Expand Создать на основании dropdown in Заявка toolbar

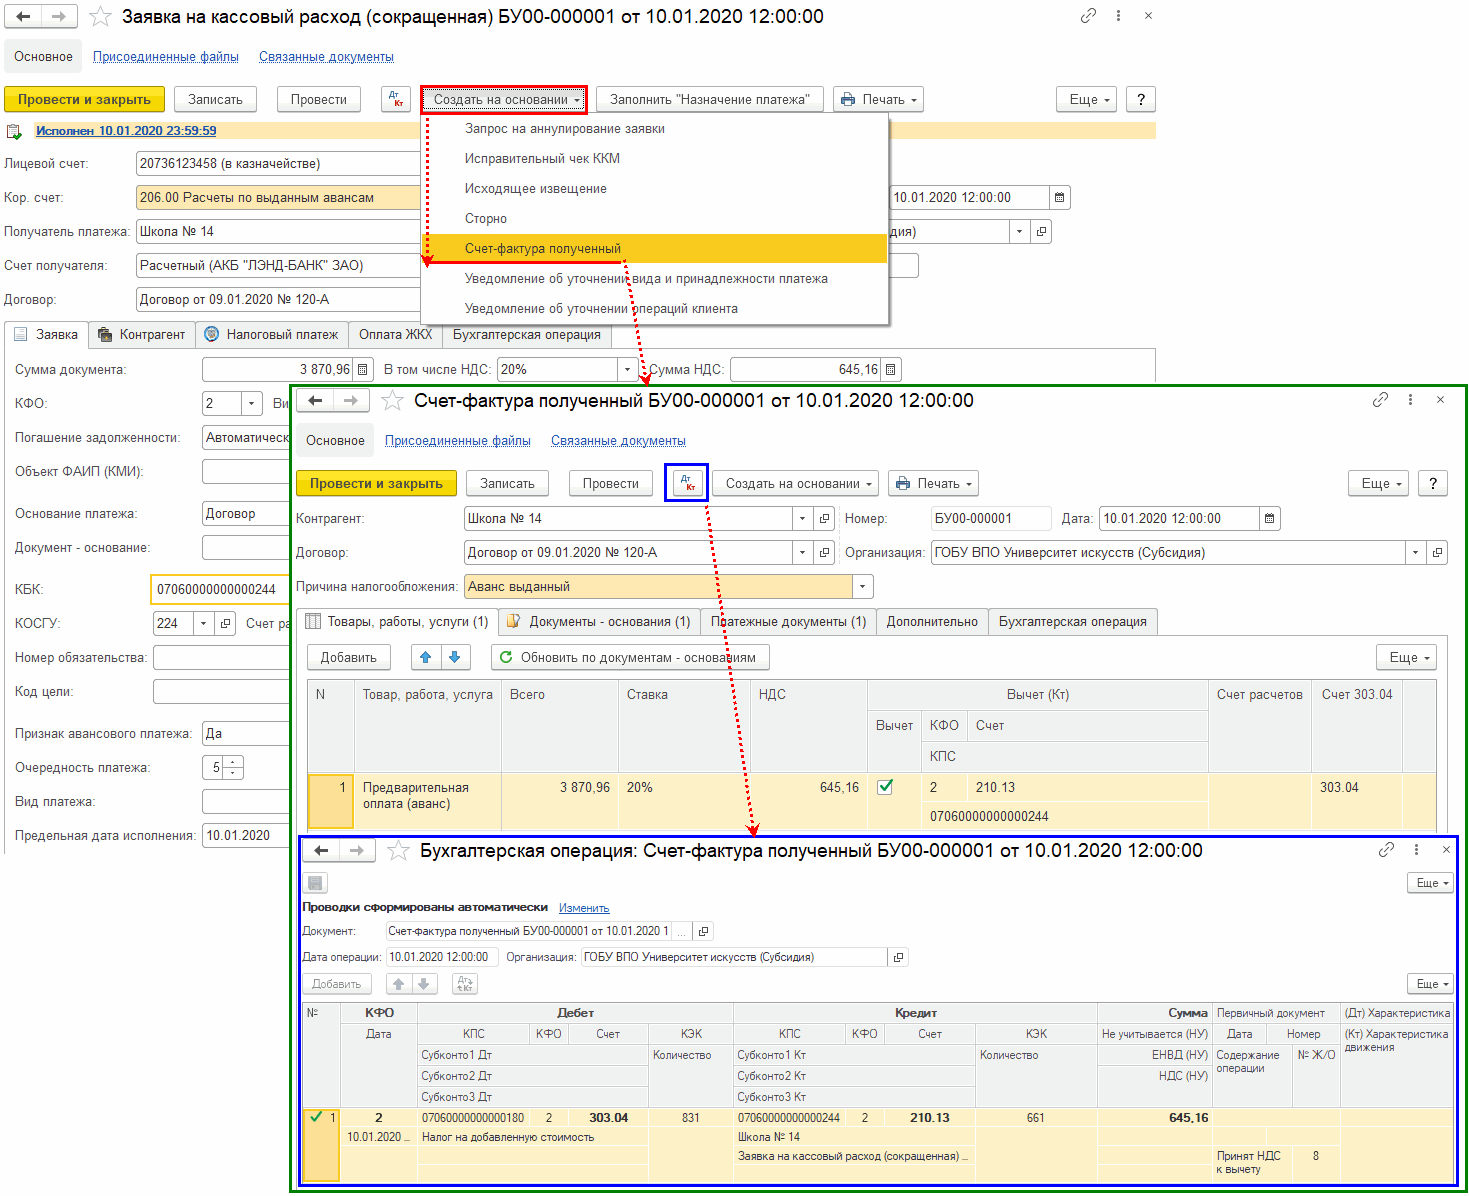click(x=504, y=99)
